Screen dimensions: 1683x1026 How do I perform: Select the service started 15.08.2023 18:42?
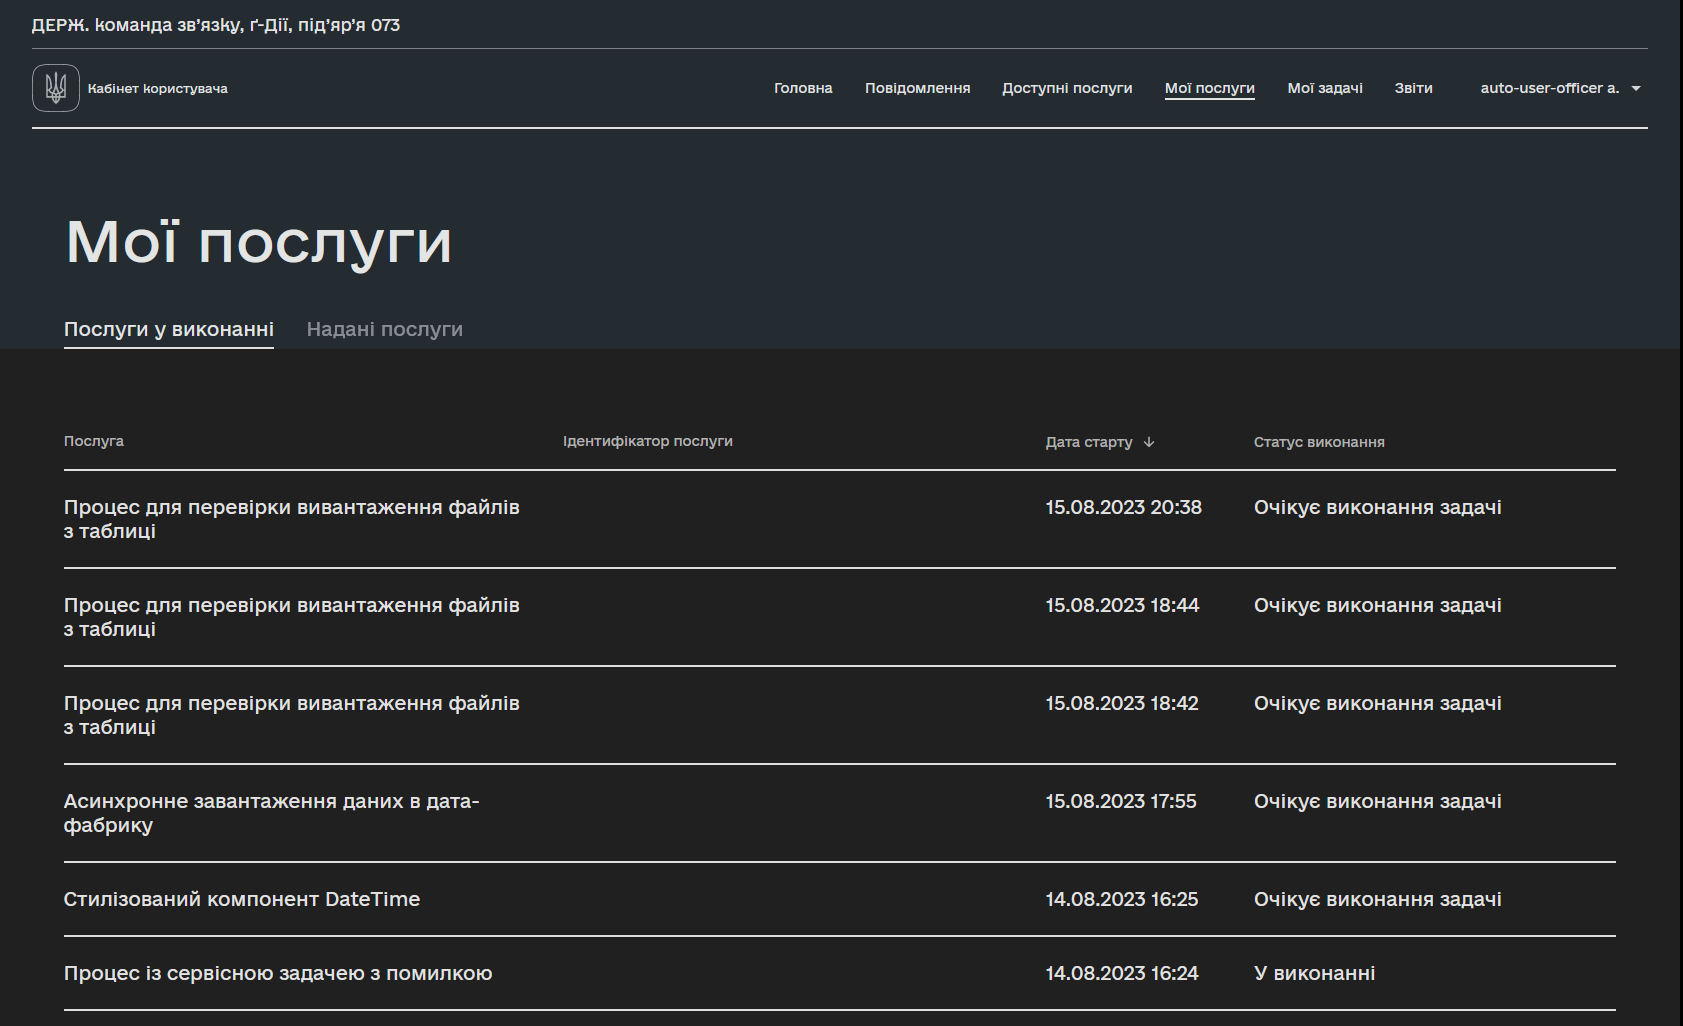click(x=840, y=715)
